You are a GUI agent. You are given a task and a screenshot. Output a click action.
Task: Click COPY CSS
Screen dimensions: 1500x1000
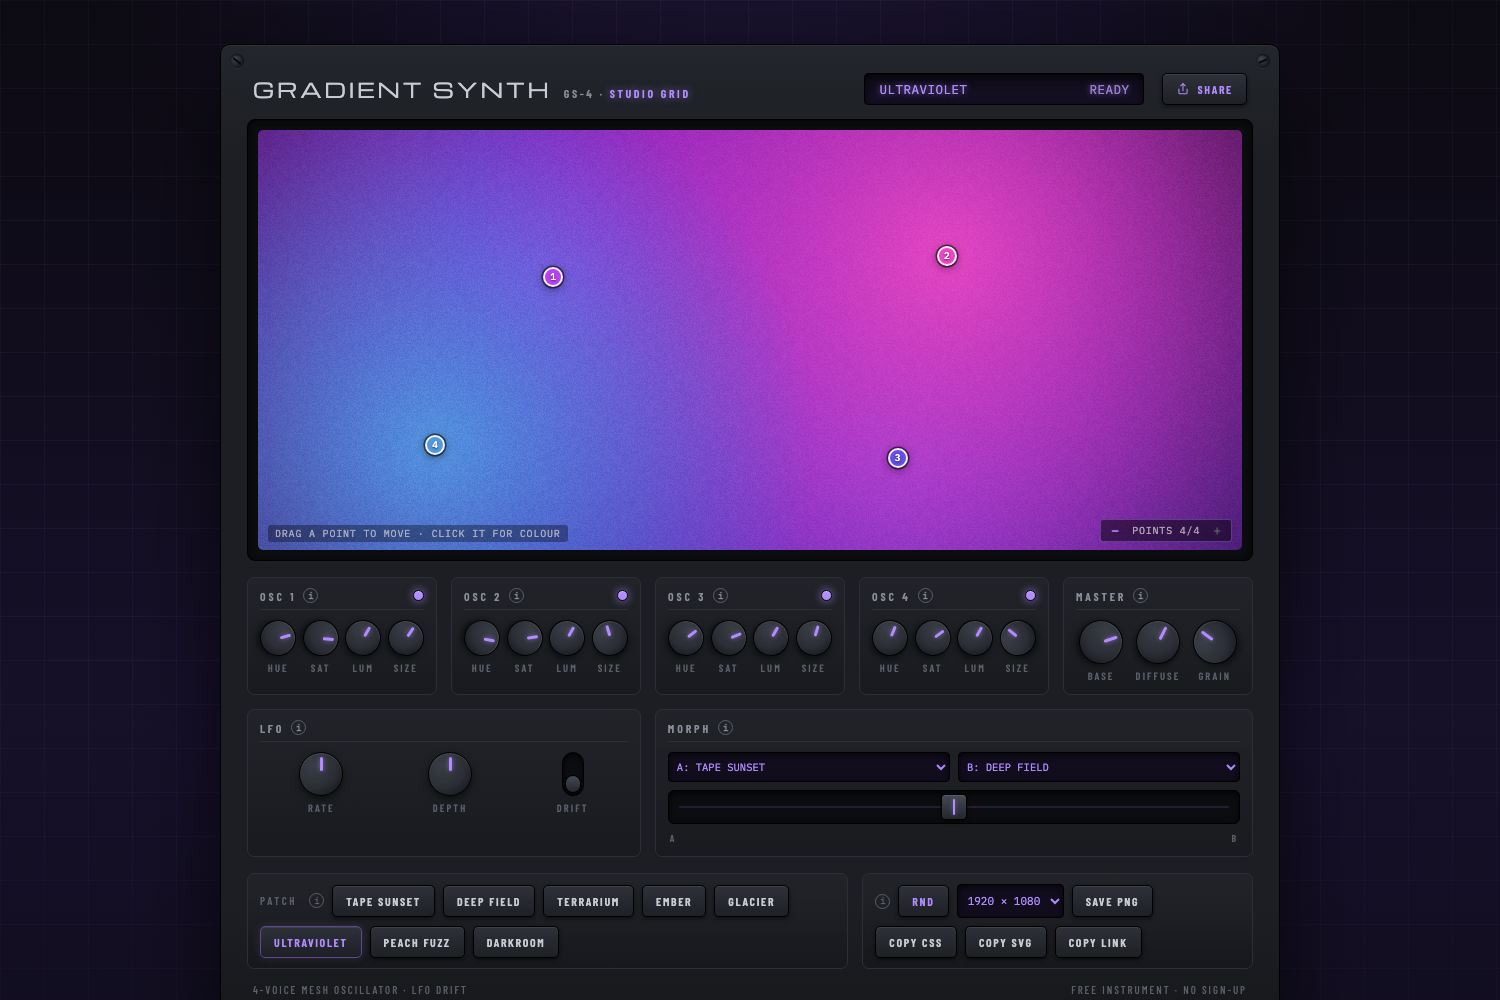916,942
